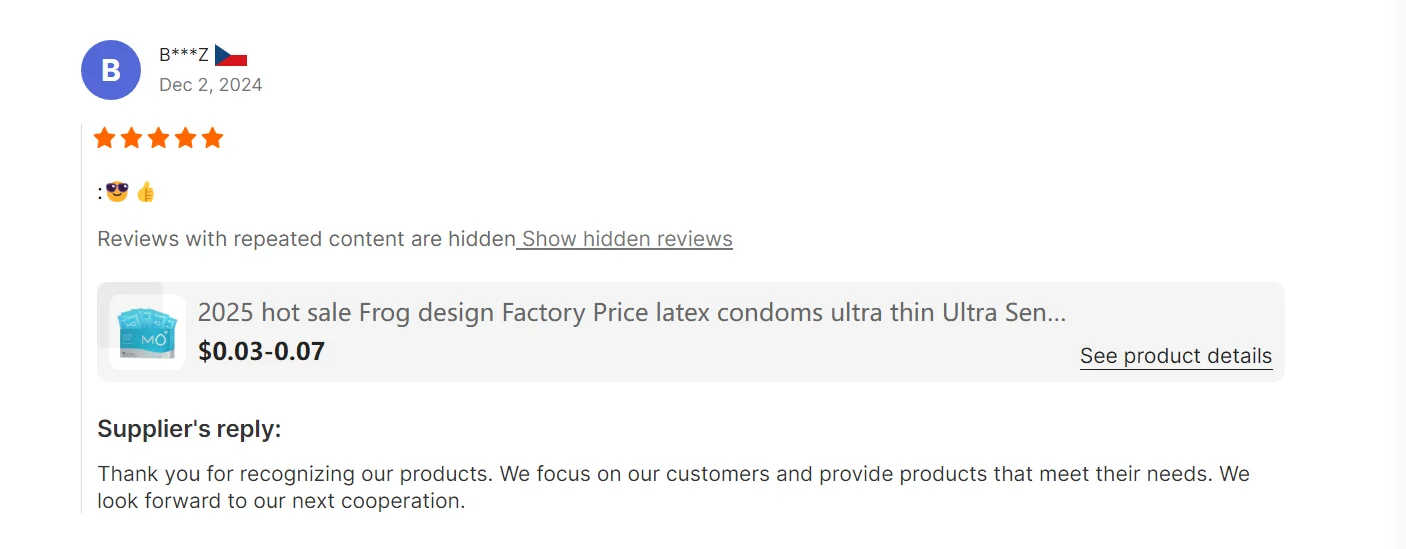This screenshot has width=1406, height=549.
Task: Click the Czech flag icon beside the username
Action: point(231,55)
